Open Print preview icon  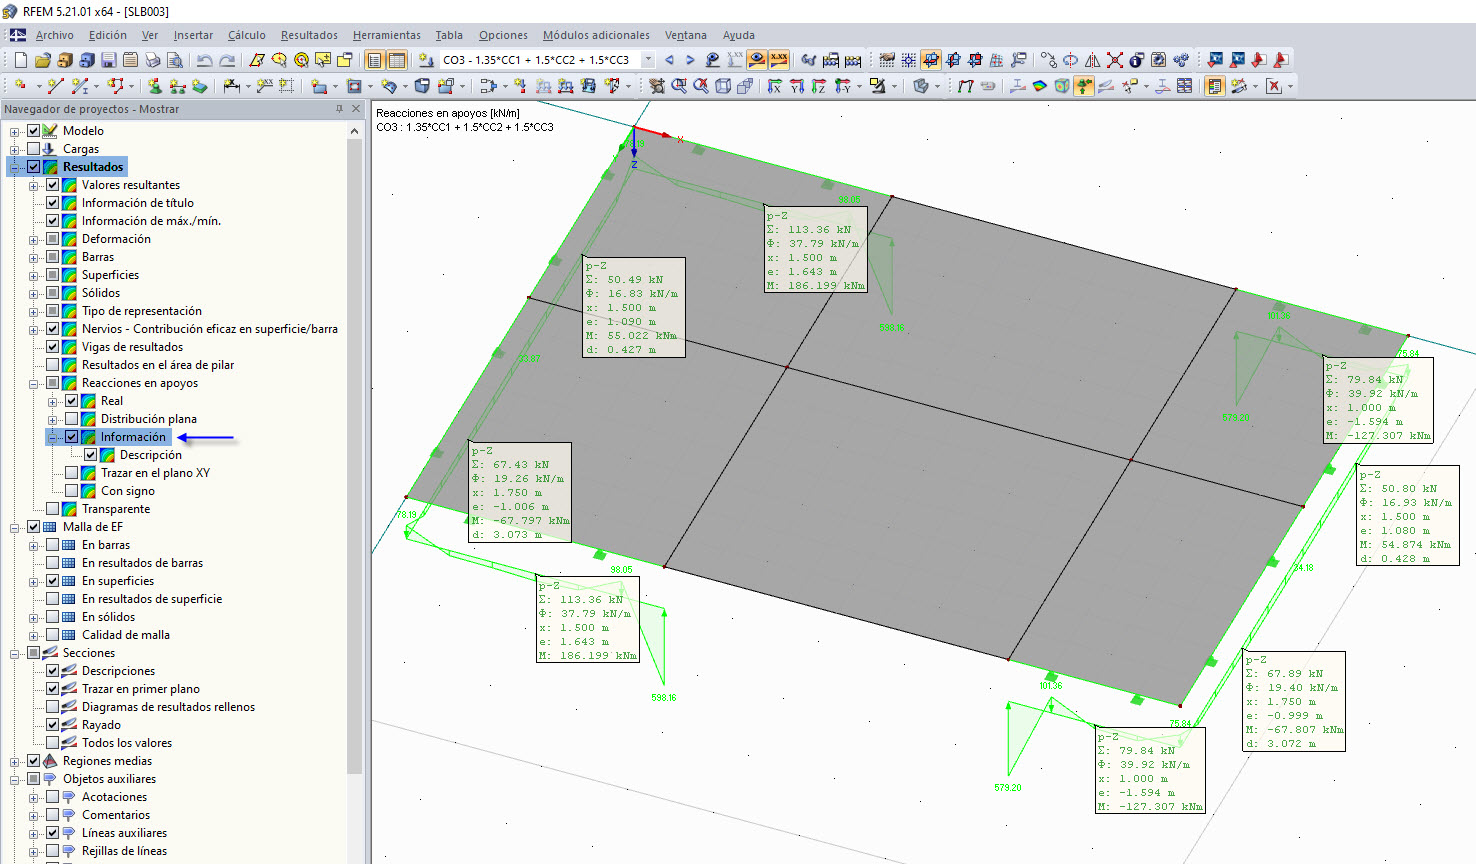click(175, 60)
